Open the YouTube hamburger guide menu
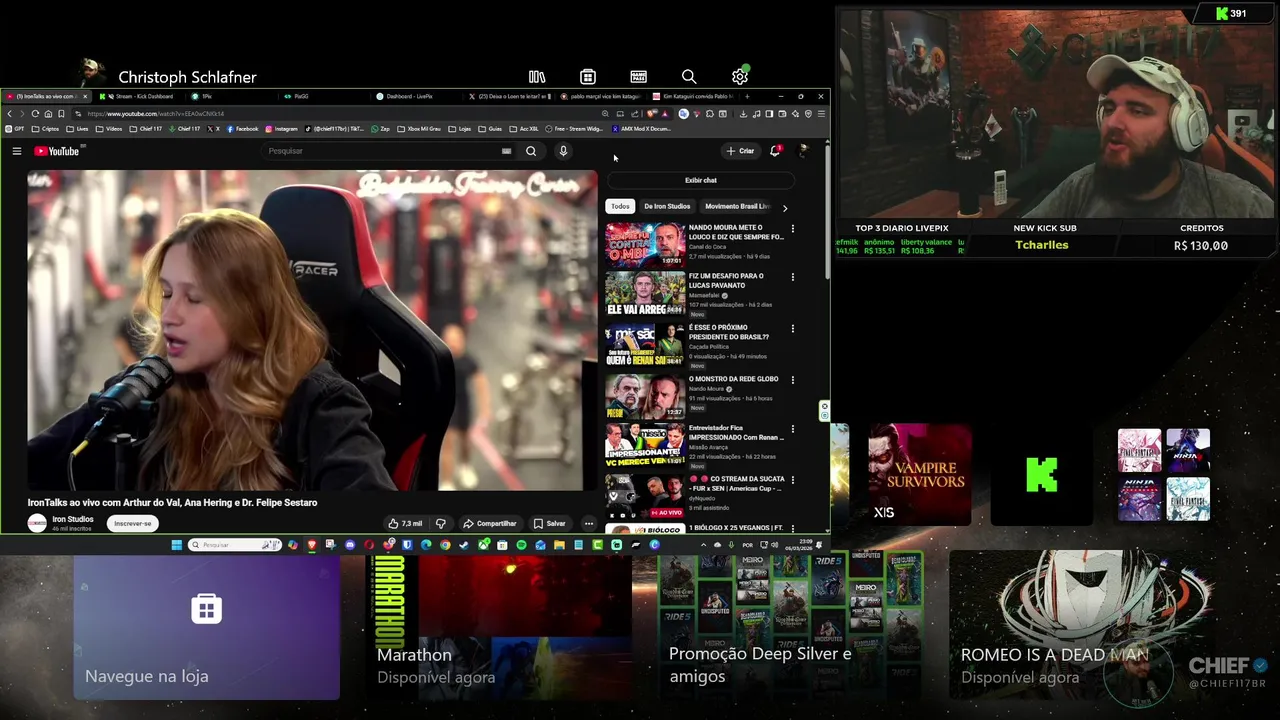 click(16, 151)
